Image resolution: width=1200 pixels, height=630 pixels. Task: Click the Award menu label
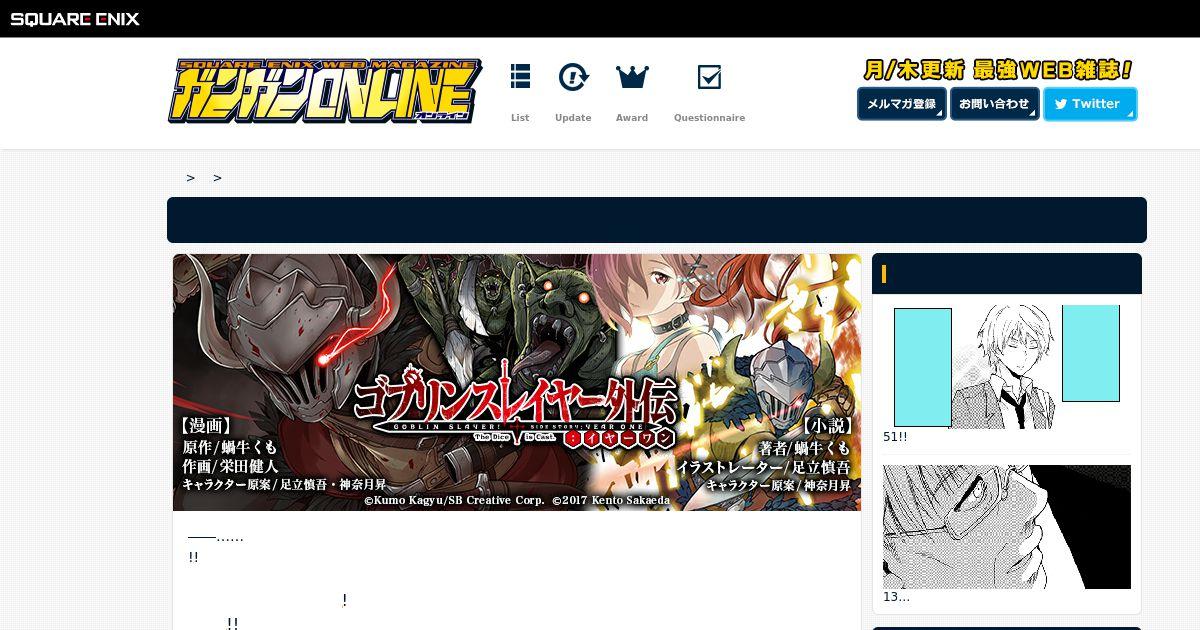(x=632, y=118)
